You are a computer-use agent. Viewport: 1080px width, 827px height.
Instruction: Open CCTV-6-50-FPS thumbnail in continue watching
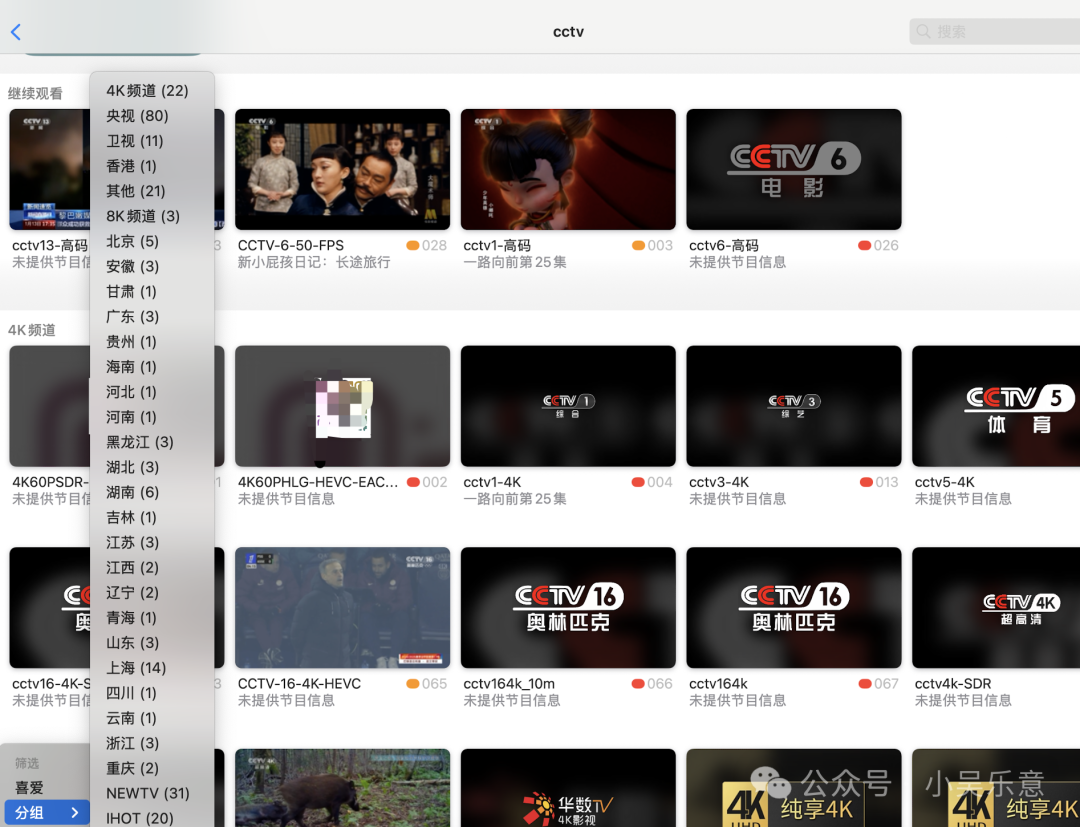coord(342,169)
